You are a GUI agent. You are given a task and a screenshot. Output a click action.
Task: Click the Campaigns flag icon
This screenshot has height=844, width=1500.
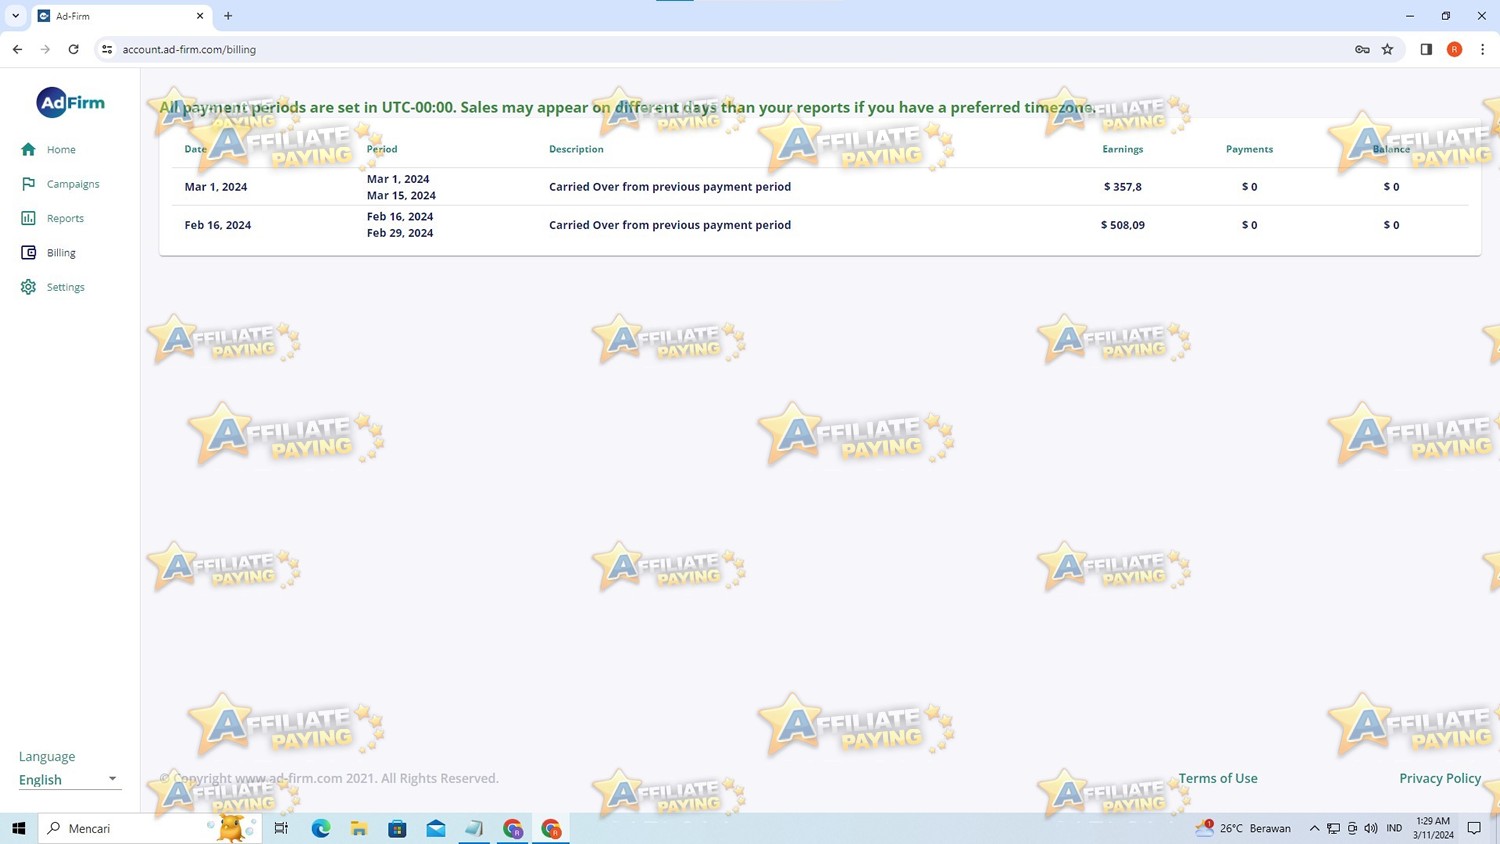28,184
